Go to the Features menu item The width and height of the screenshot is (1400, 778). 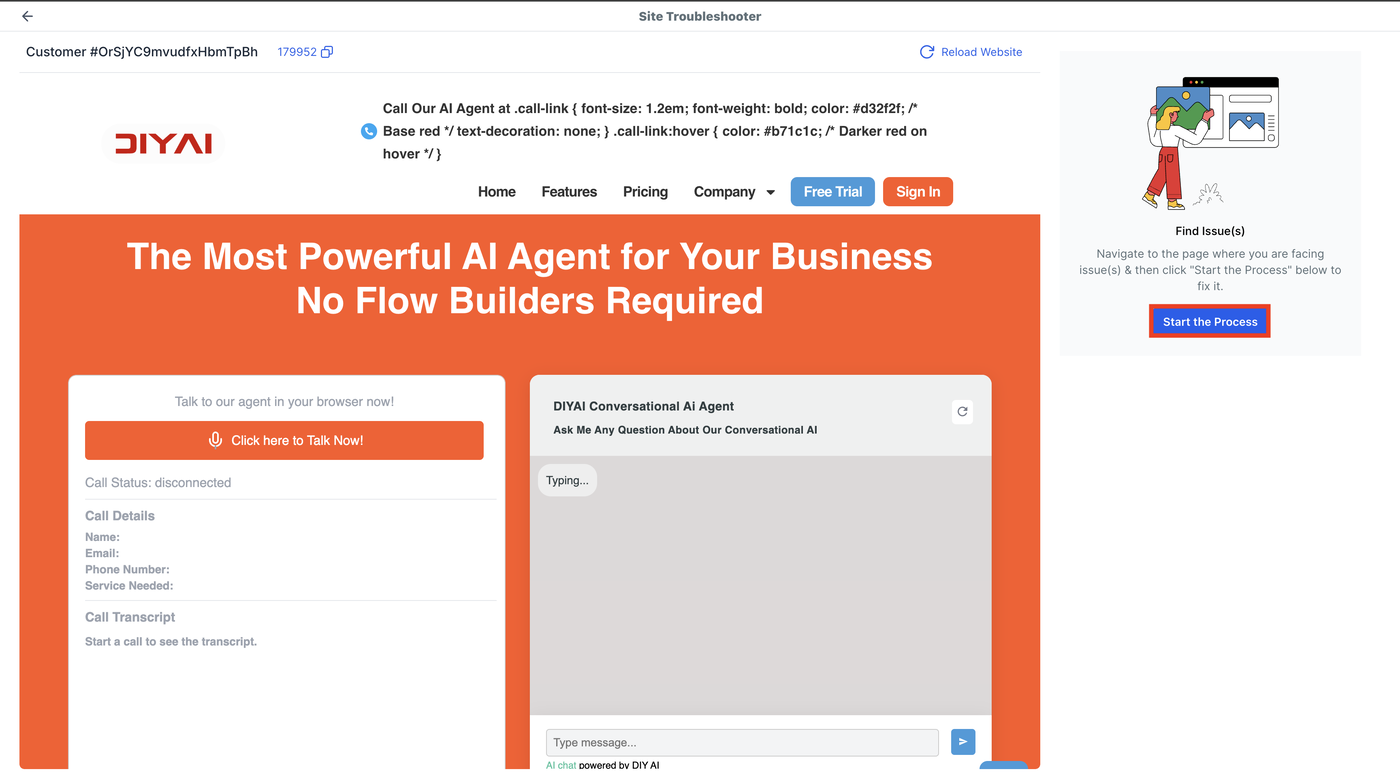[569, 192]
